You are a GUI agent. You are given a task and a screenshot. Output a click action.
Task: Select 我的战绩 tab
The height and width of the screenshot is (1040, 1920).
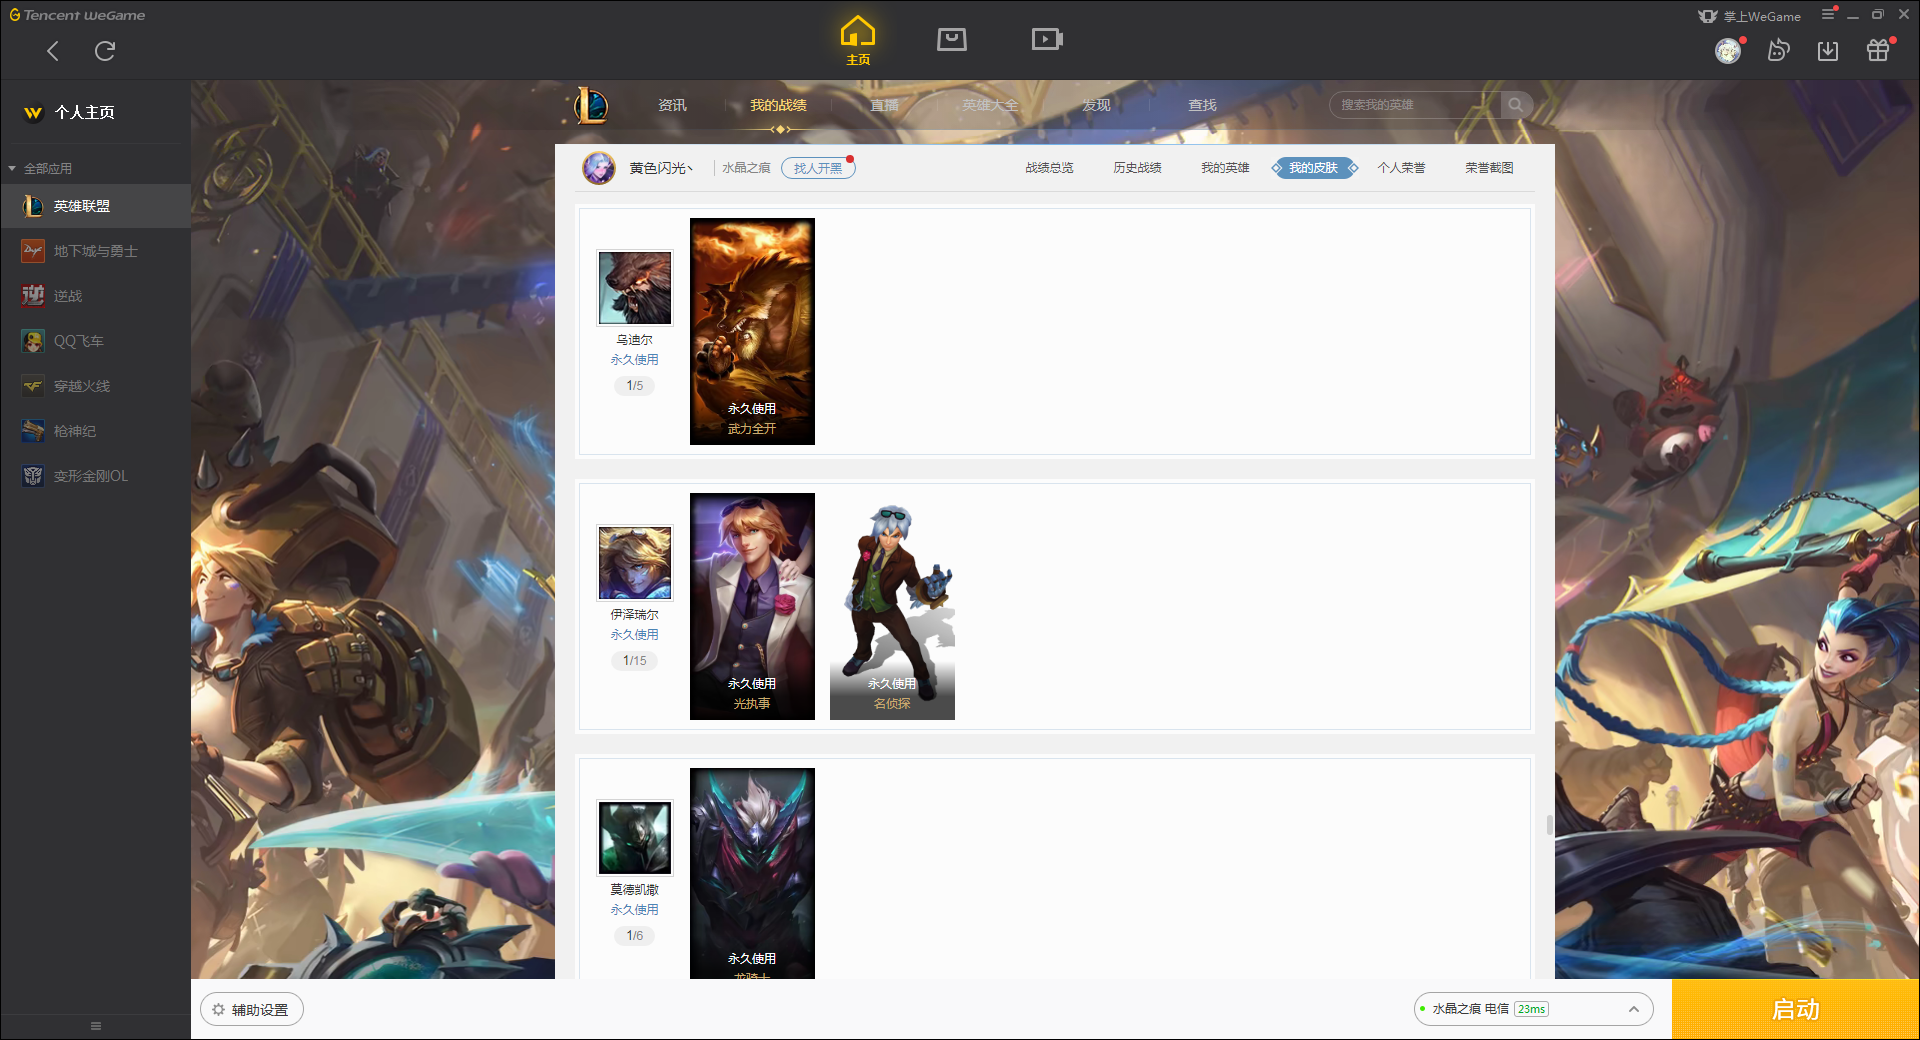778,105
